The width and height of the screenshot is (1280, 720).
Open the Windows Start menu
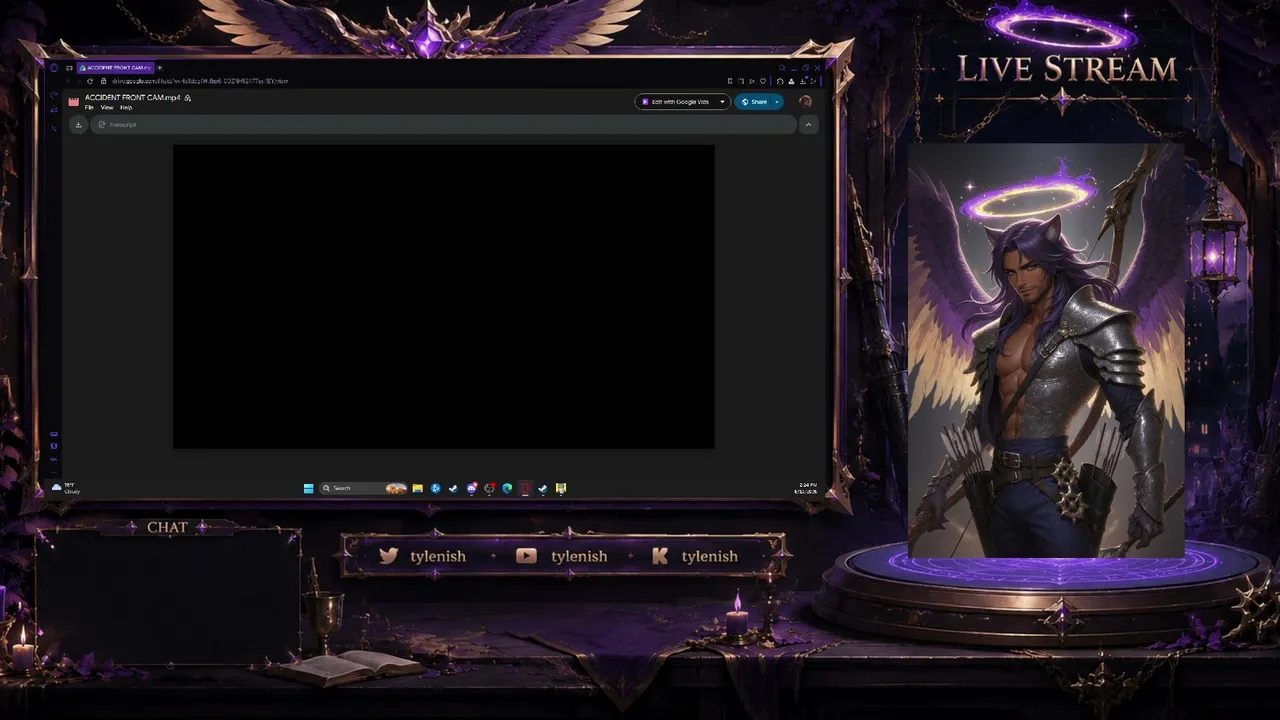(x=309, y=489)
